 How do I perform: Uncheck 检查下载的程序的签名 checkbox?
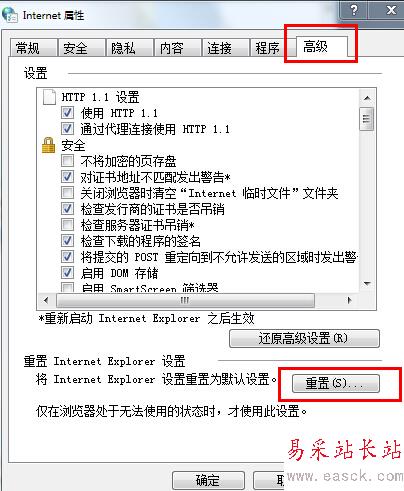click(x=67, y=241)
